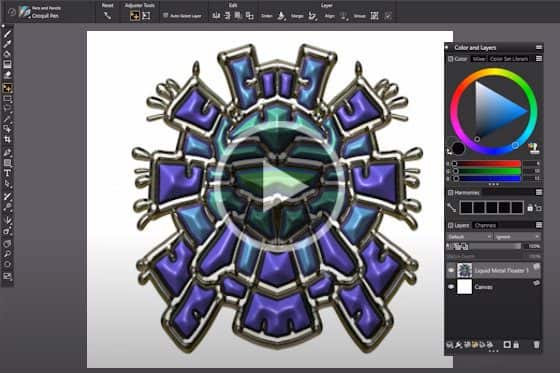Open the Pens and Pencils brush selector
Image resolution: width=560 pixels, height=373 pixels.
tap(40, 12)
